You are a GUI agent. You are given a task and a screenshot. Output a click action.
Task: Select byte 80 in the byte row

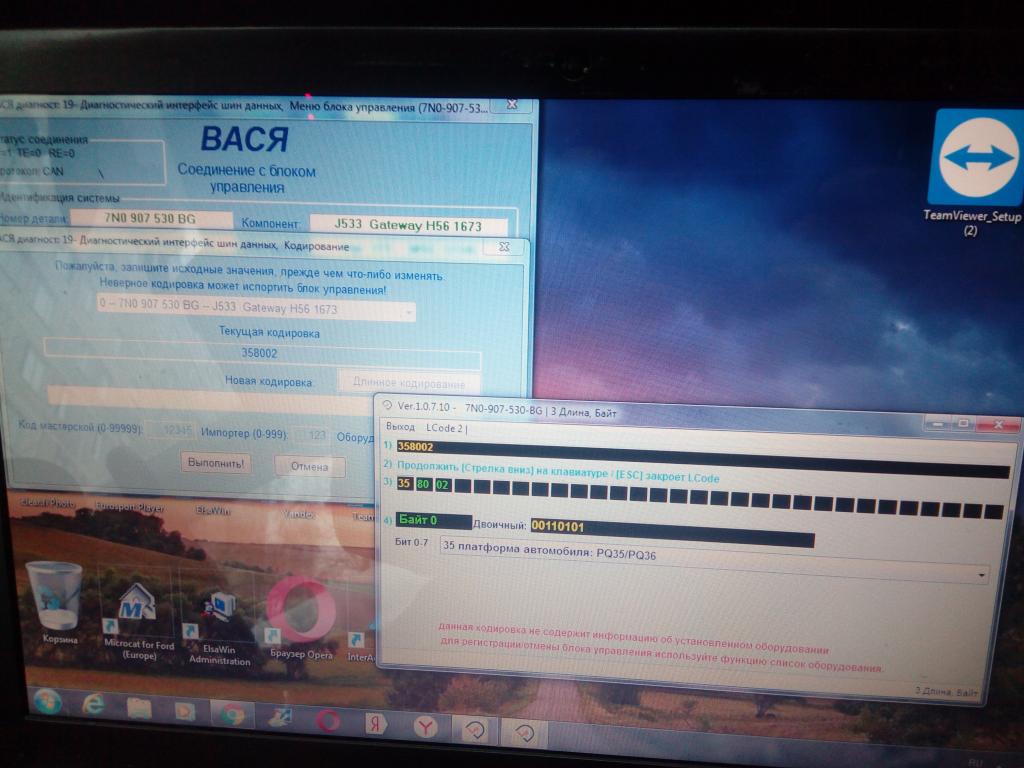pyautogui.click(x=423, y=485)
